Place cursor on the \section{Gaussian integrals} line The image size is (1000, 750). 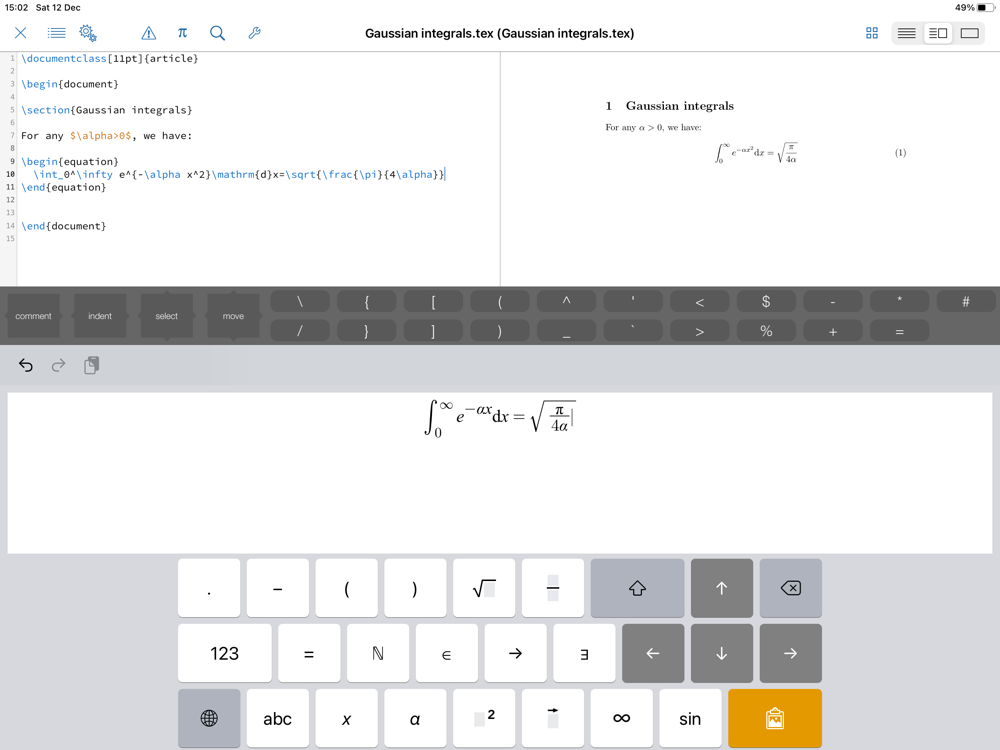pos(107,110)
